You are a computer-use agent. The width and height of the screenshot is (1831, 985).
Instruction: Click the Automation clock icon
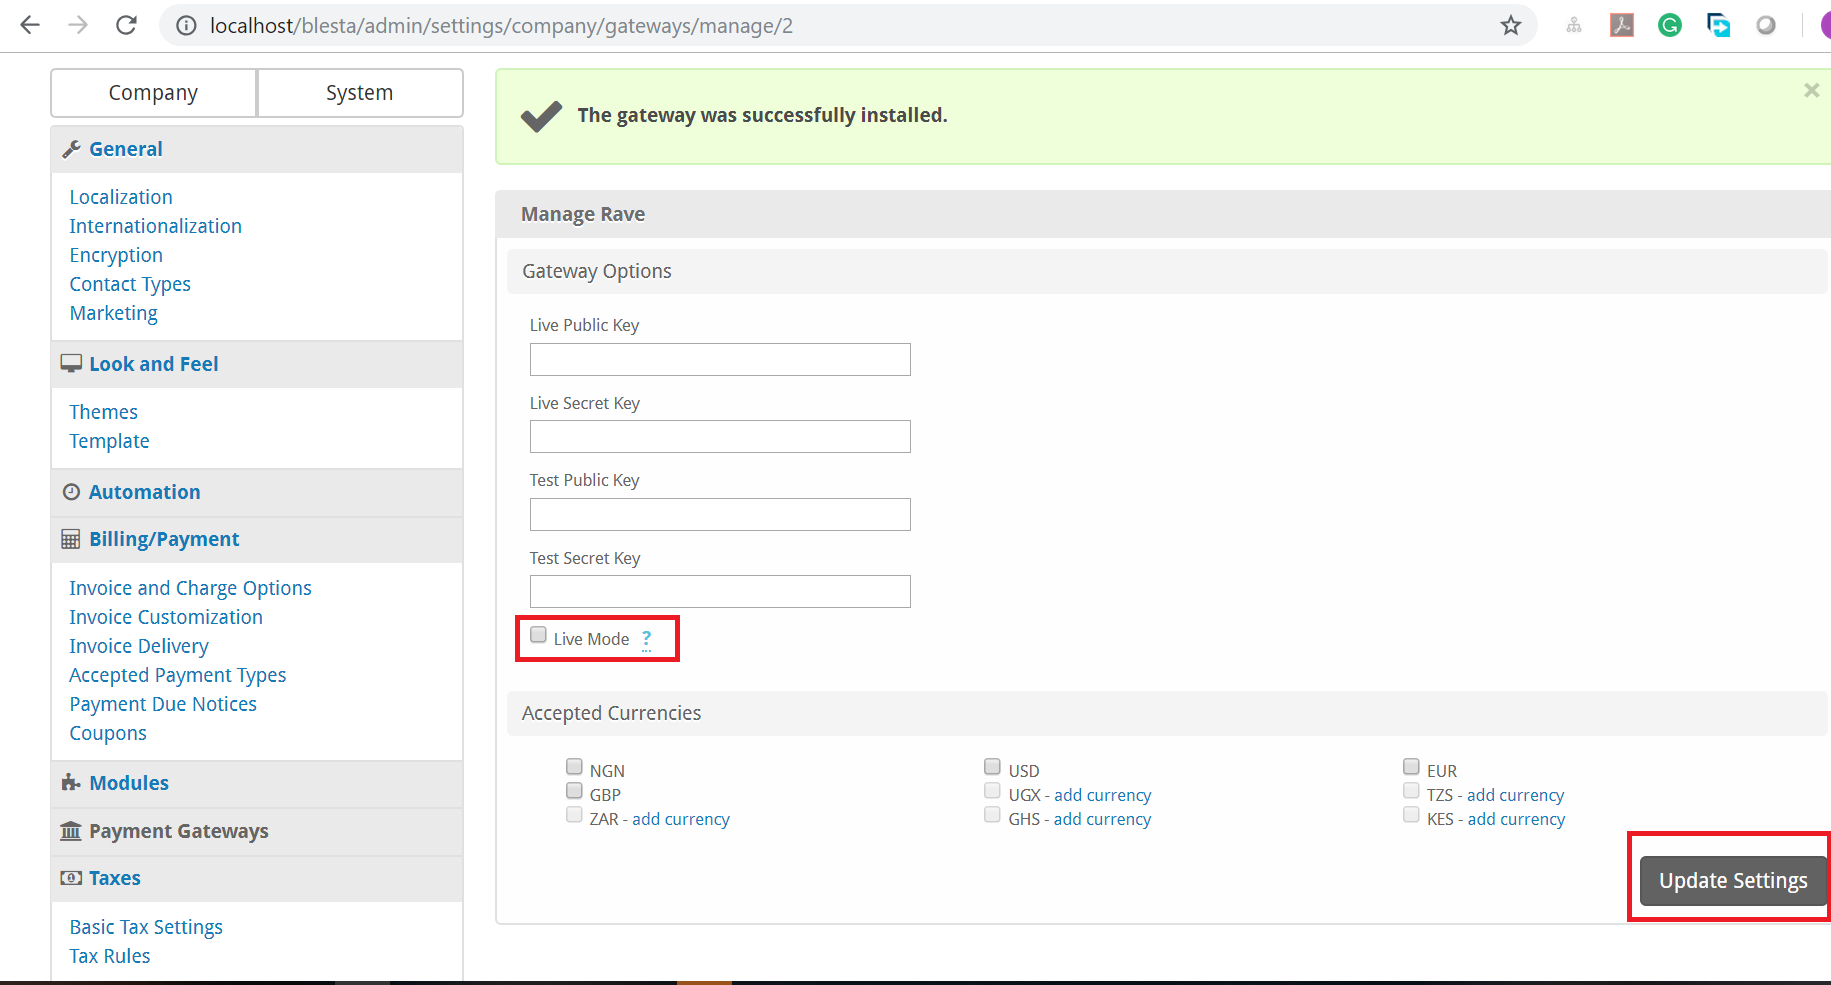(71, 492)
